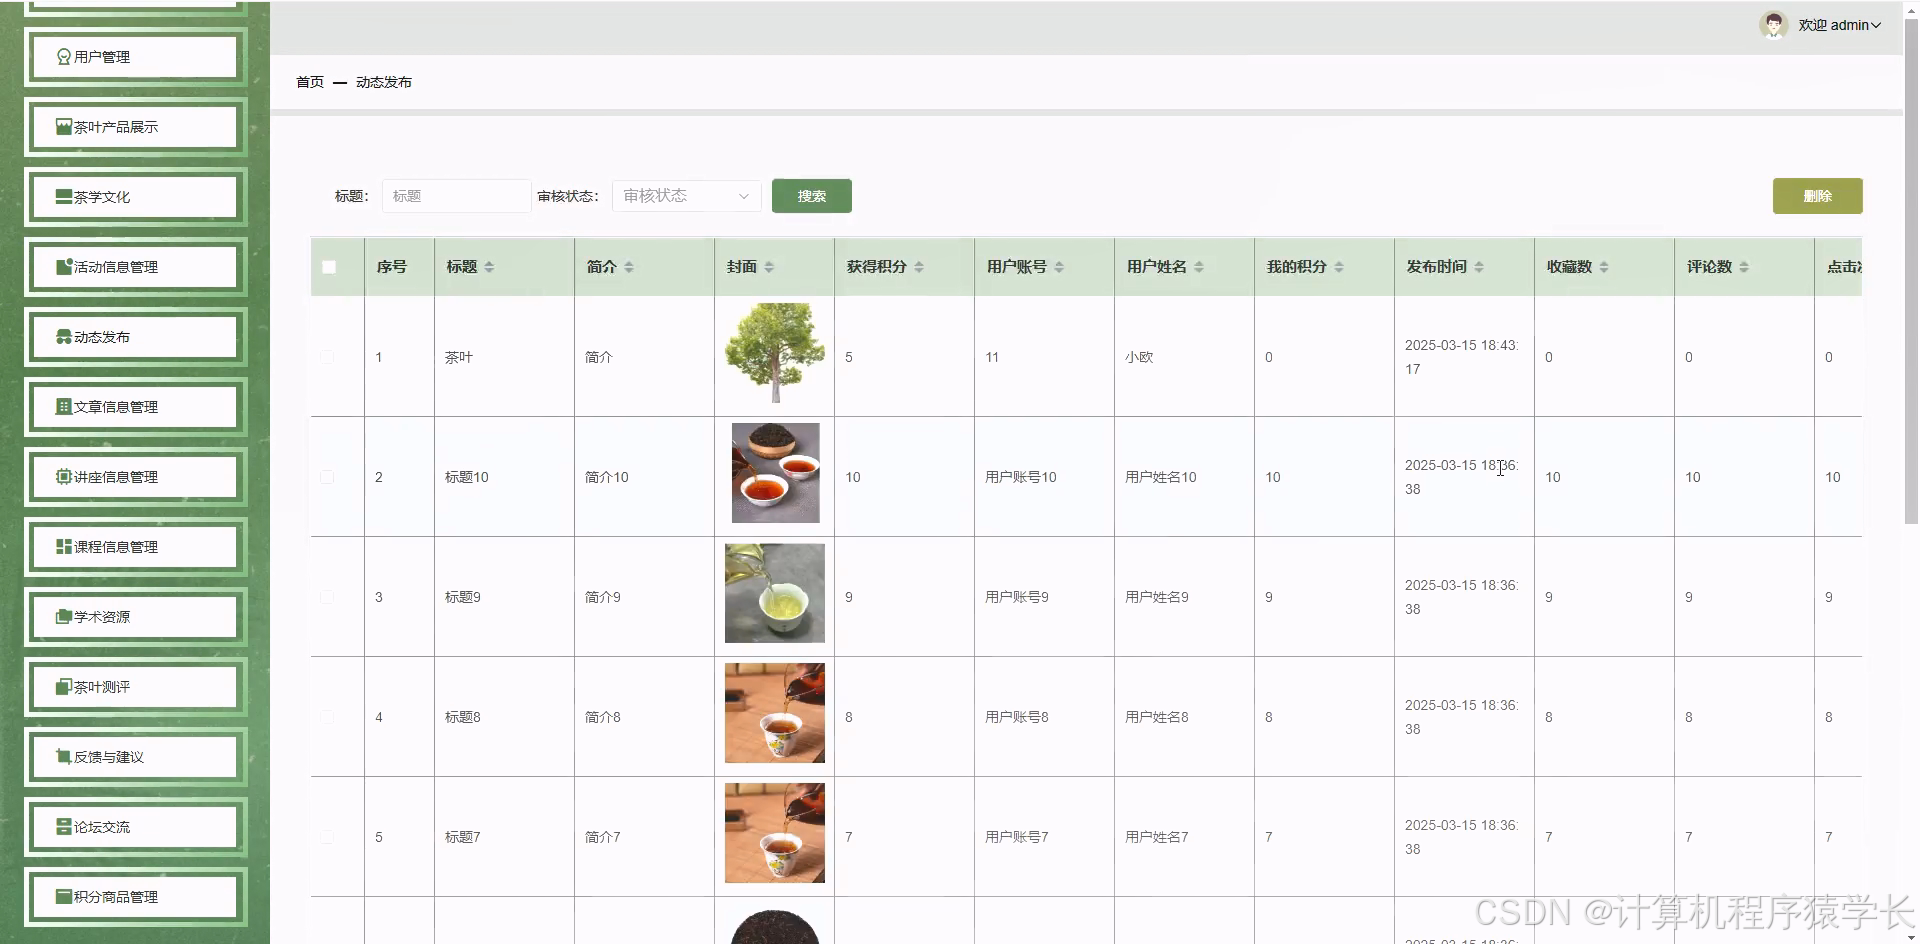Image resolution: width=1920 pixels, height=944 pixels.
Task: Open 活动信息管理 menu item
Action: pos(136,267)
